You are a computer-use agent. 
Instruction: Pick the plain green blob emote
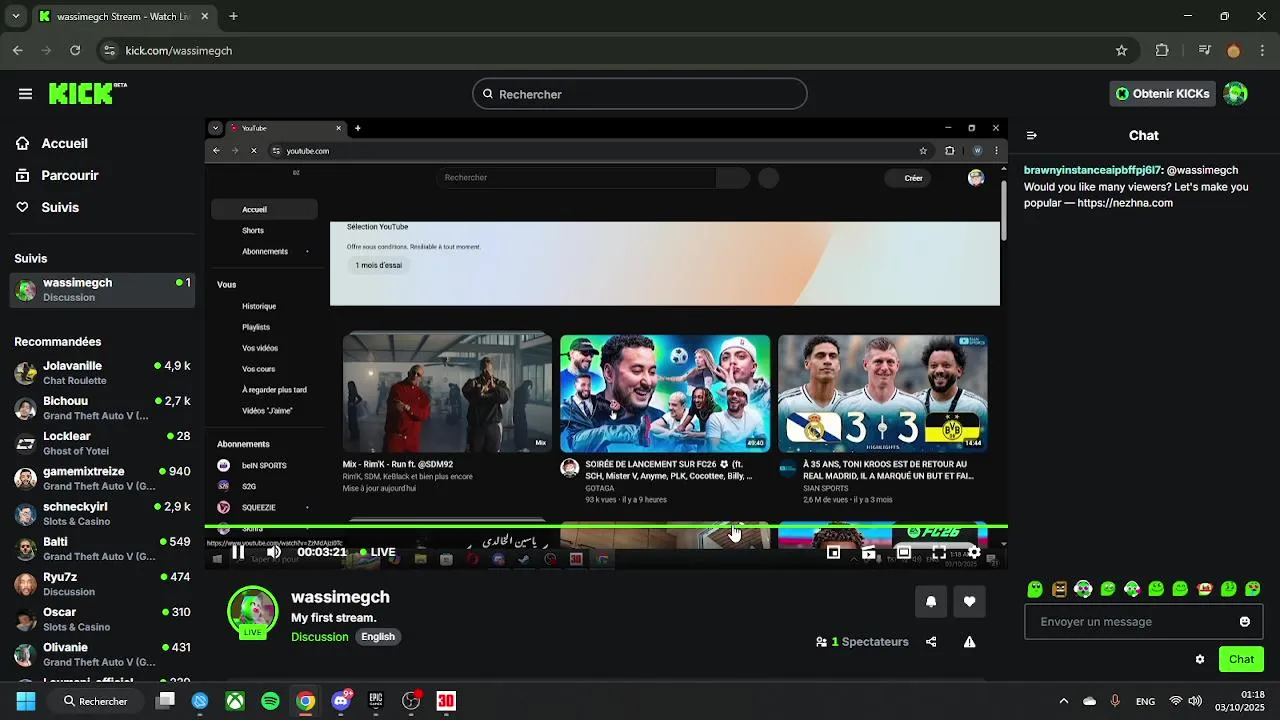1035,589
